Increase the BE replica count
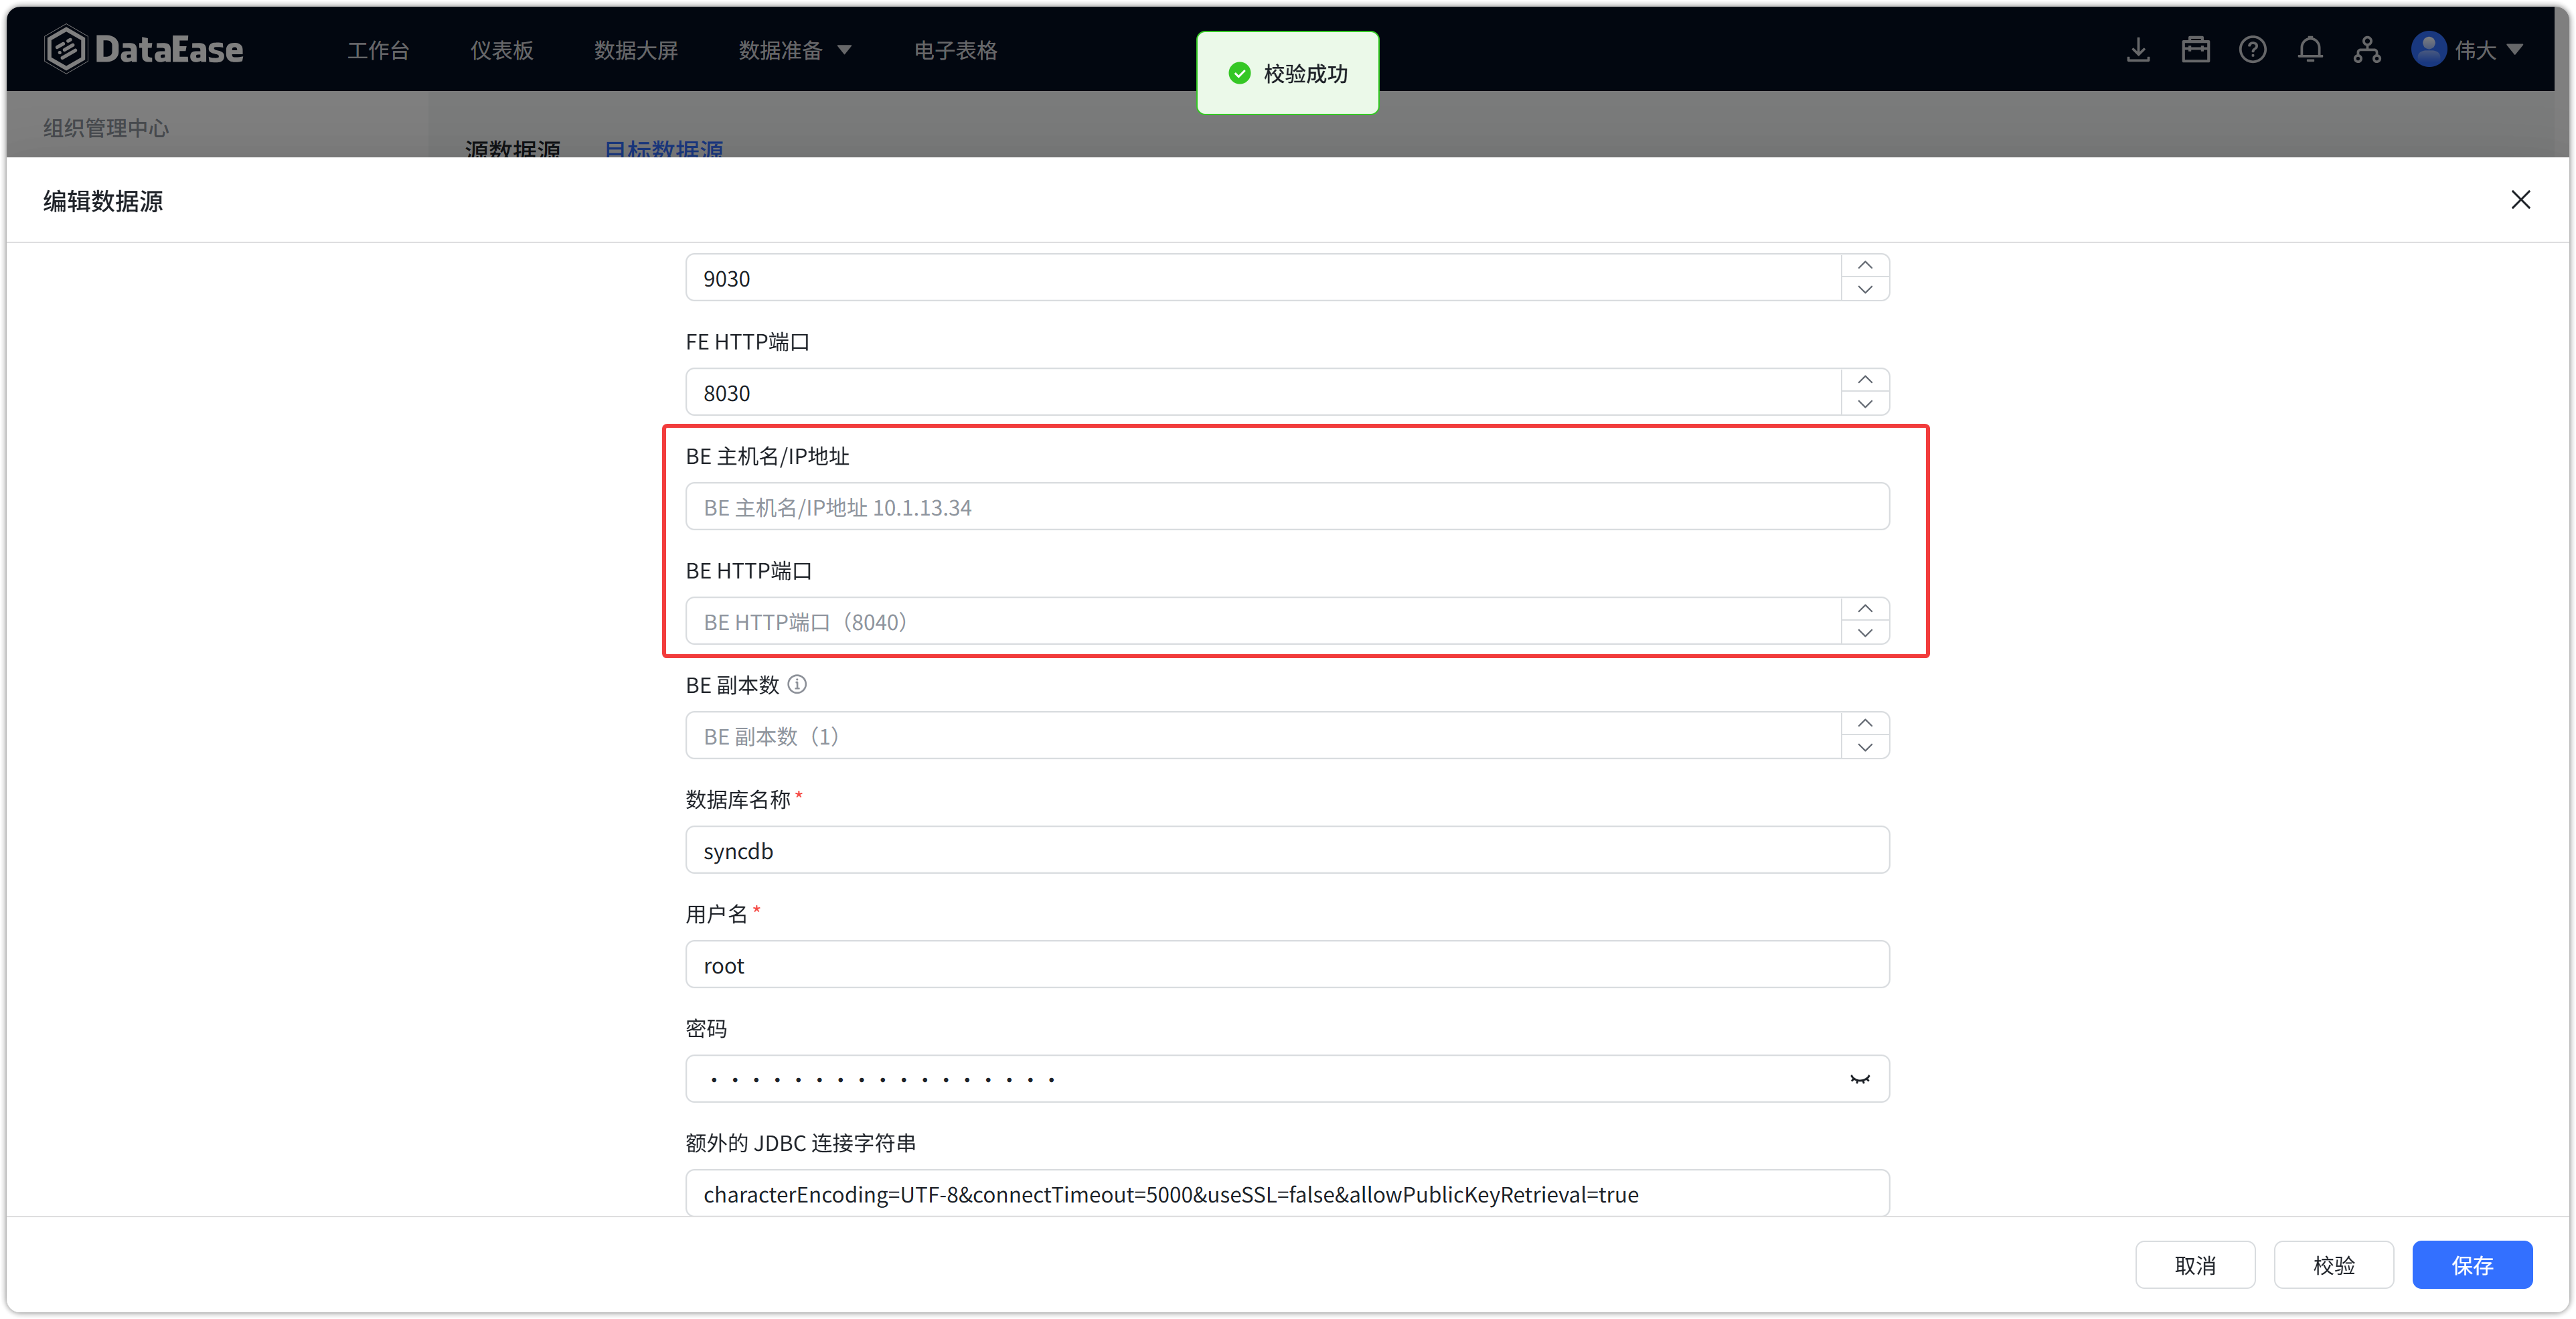Image resolution: width=2576 pixels, height=1319 pixels. pyautogui.click(x=1865, y=723)
